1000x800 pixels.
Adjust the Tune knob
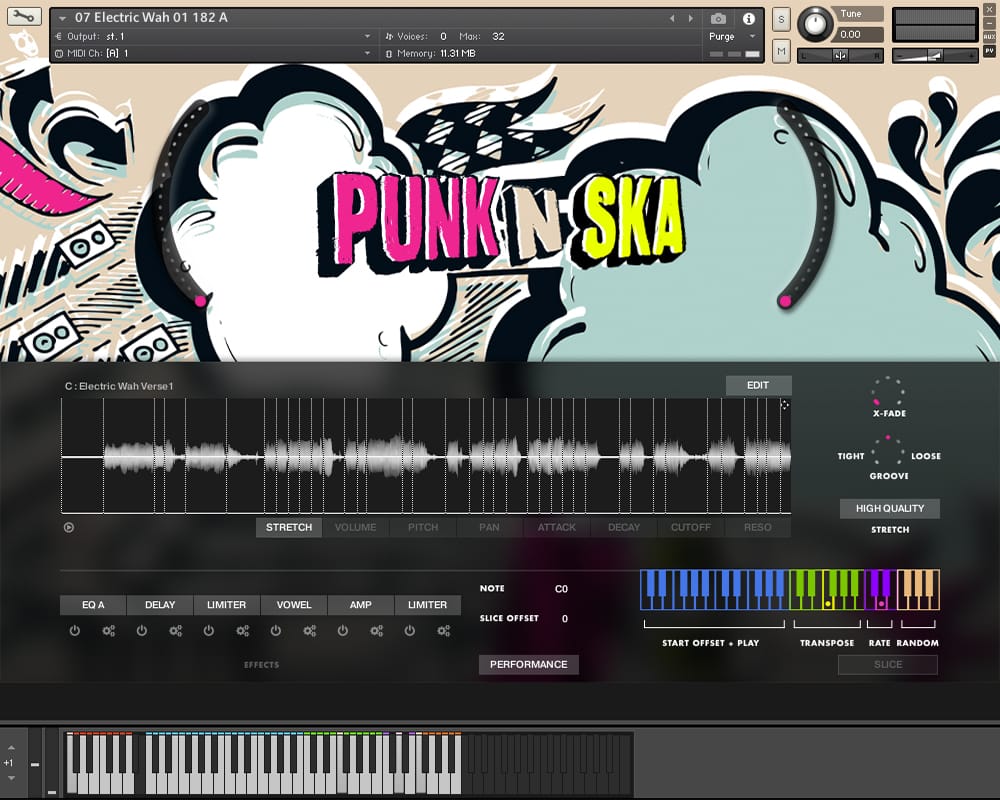click(816, 23)
